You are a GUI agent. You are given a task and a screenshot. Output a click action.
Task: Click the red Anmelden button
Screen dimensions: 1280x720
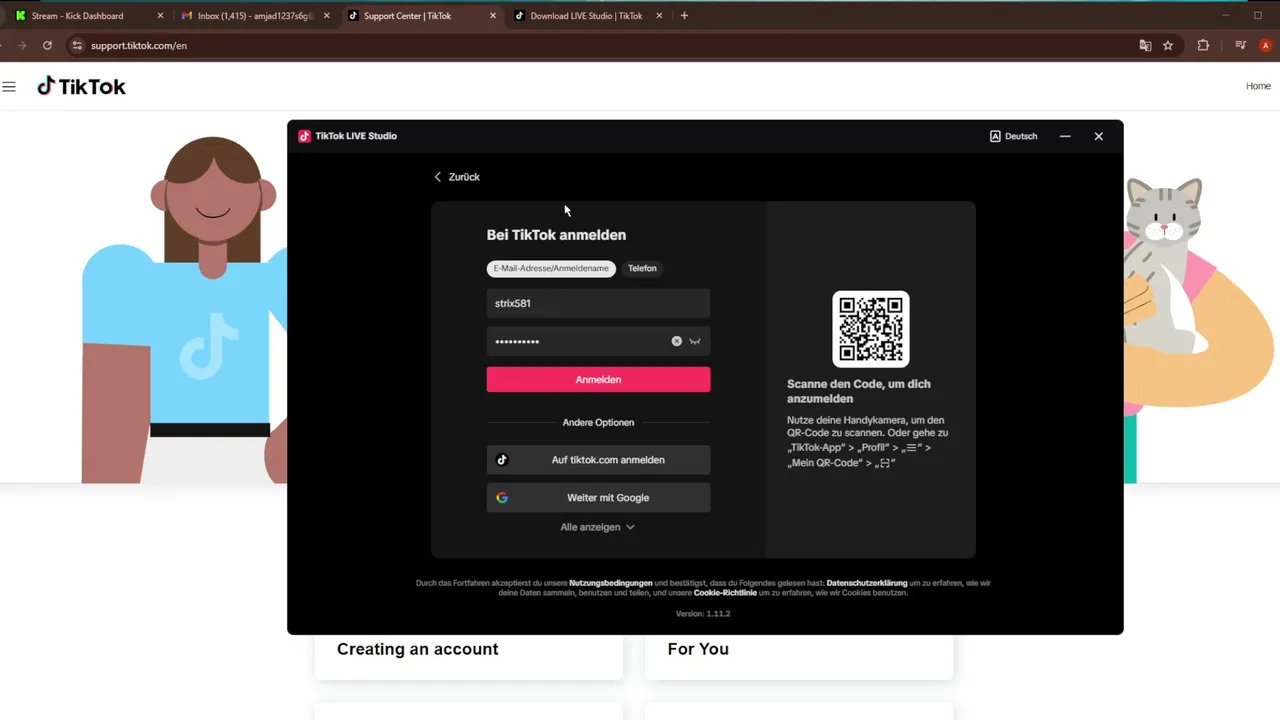(x=598, y=379)
